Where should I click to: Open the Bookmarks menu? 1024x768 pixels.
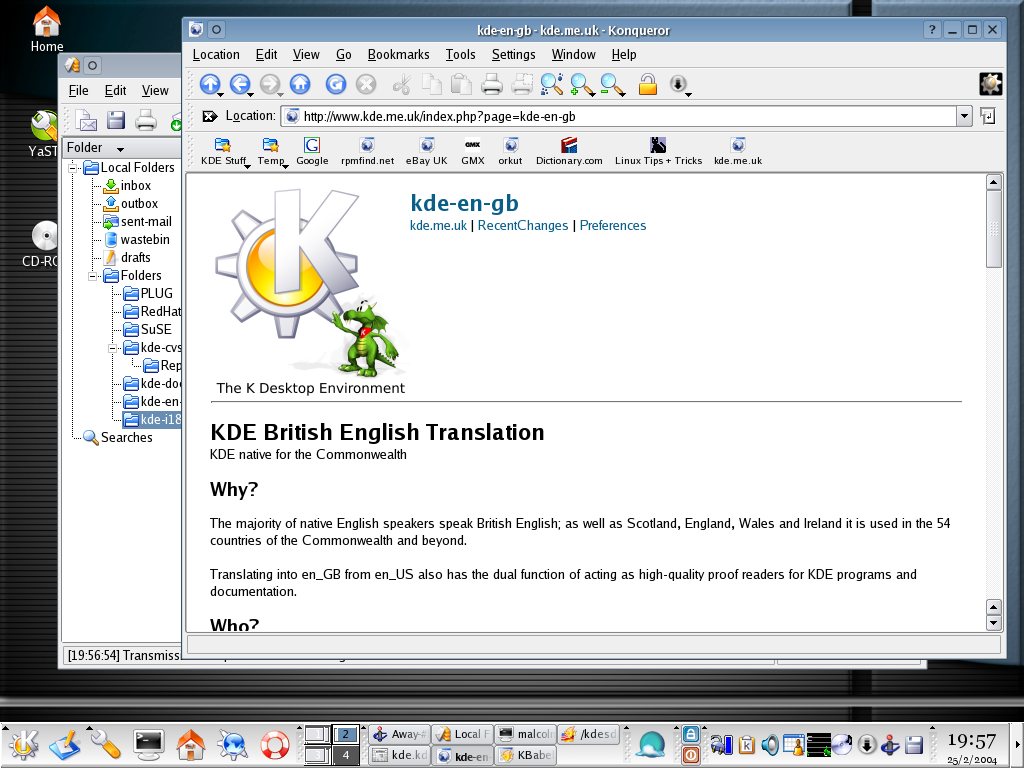(398, 54)
